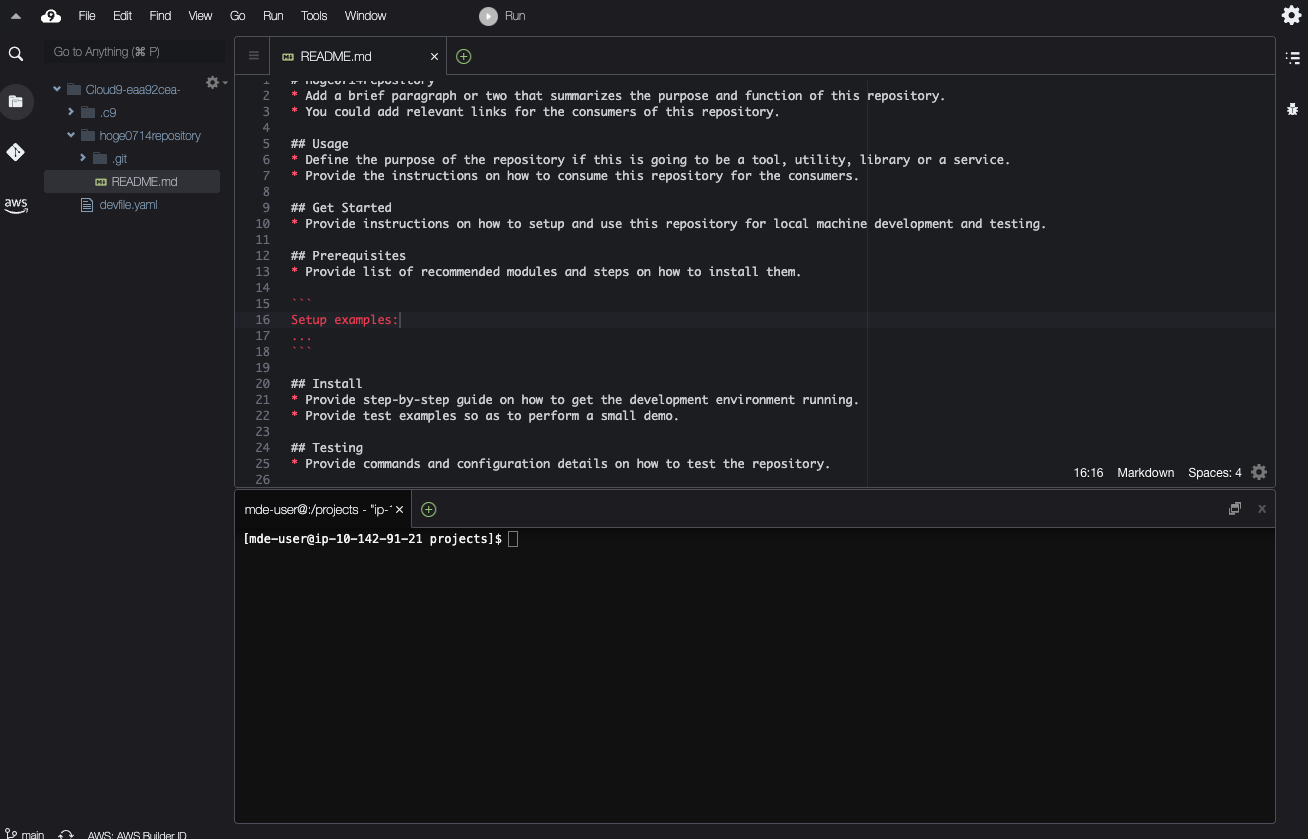The width and height of the screenshot is (1308, 839).
Task: Select the hoge0714repository folder name
Action: (x=150, y=135)
